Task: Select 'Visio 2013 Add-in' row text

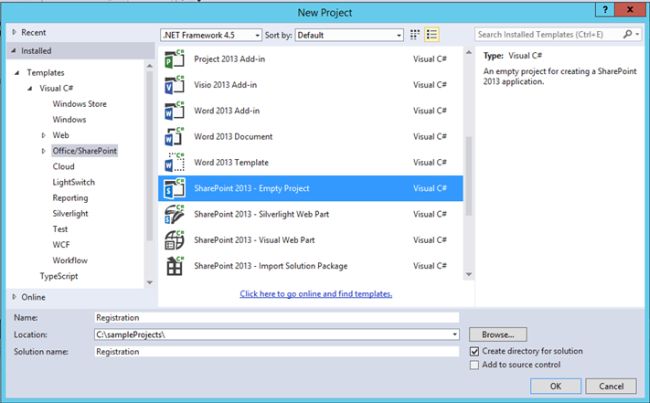Action: 226,85
